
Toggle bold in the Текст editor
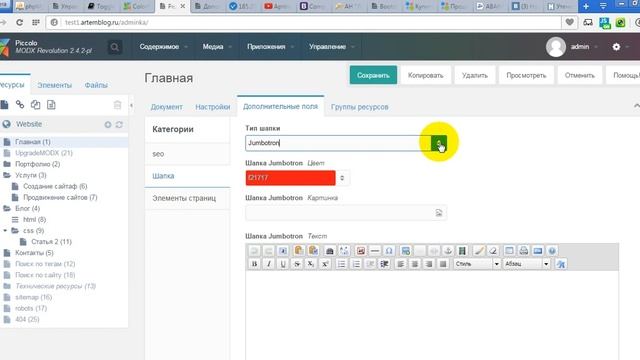[254, 264]
